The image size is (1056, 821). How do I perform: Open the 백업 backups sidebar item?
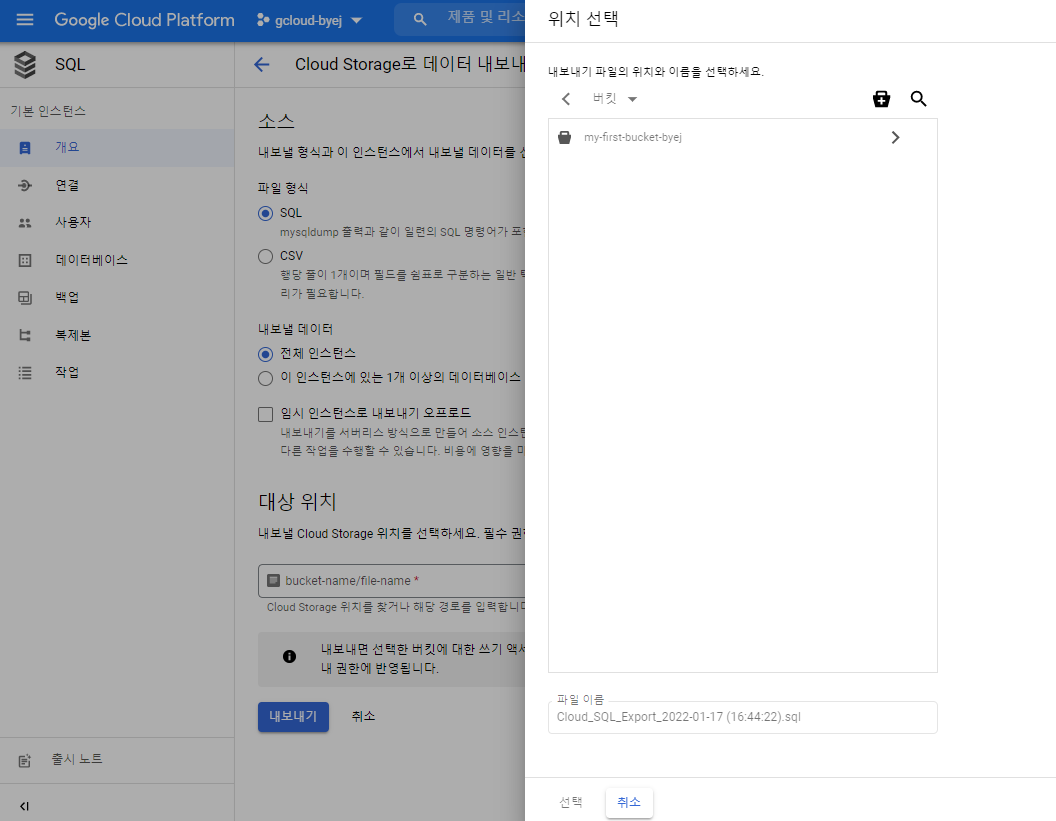click(x=117, y=297)
